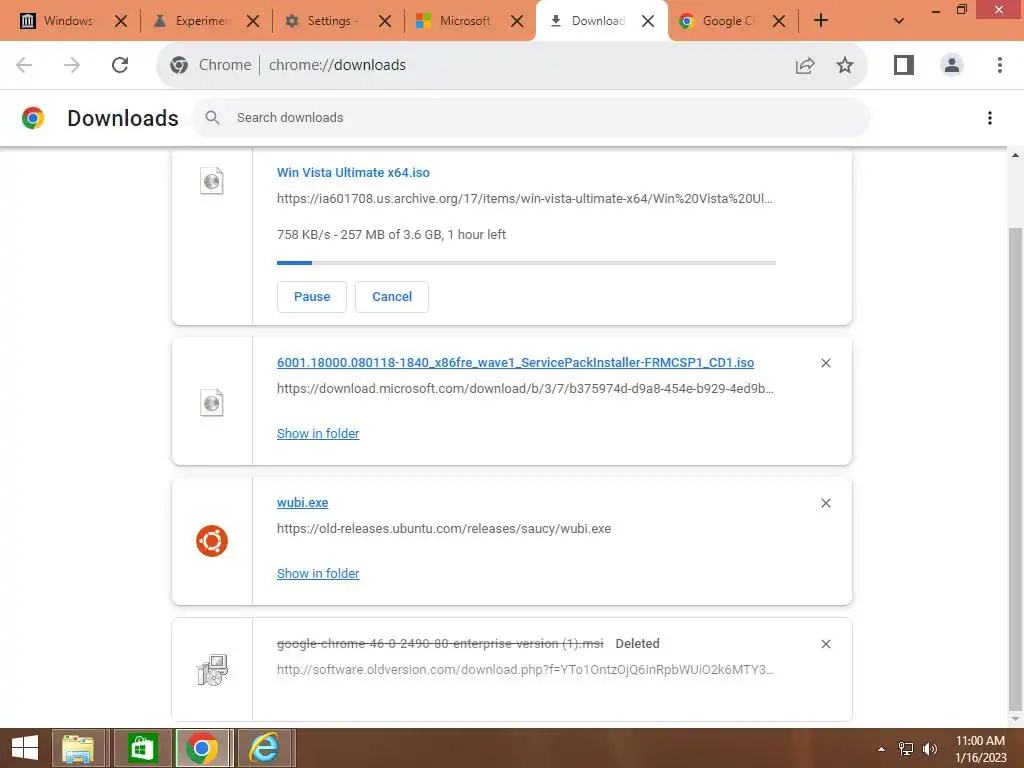Expand the tab search dropdown chevron
Image resolution: width=1024 pixels, height=768 pixels.
click(x=899, y=21)
